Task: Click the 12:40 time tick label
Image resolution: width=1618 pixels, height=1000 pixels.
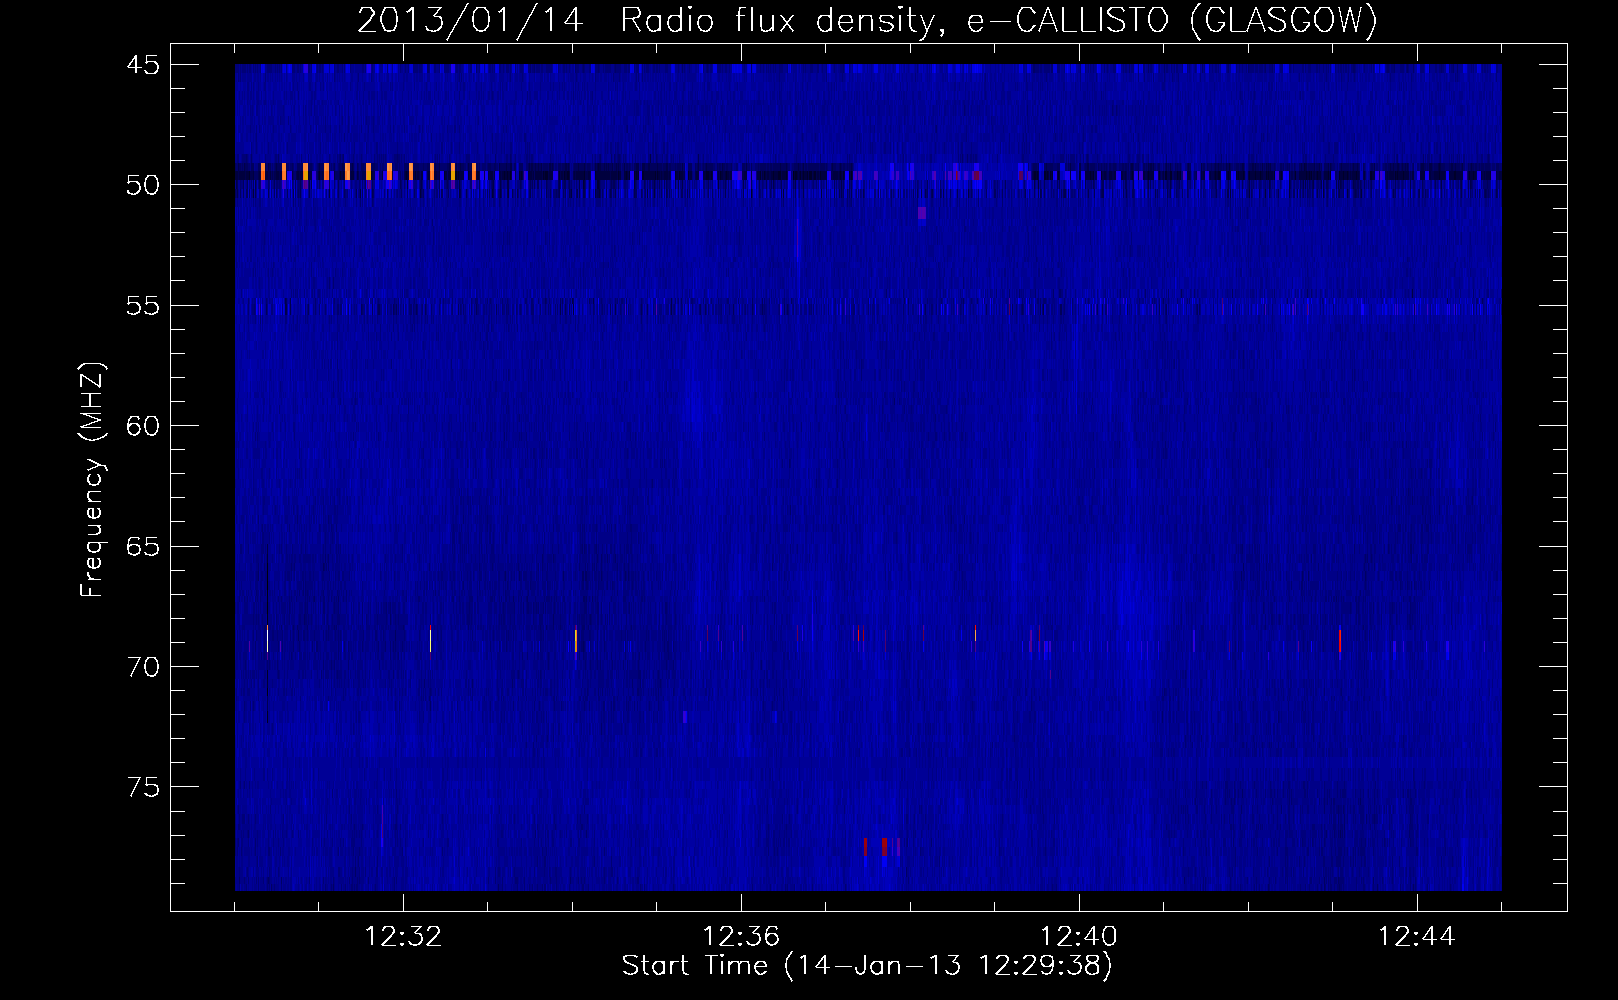Action: 1079,937
